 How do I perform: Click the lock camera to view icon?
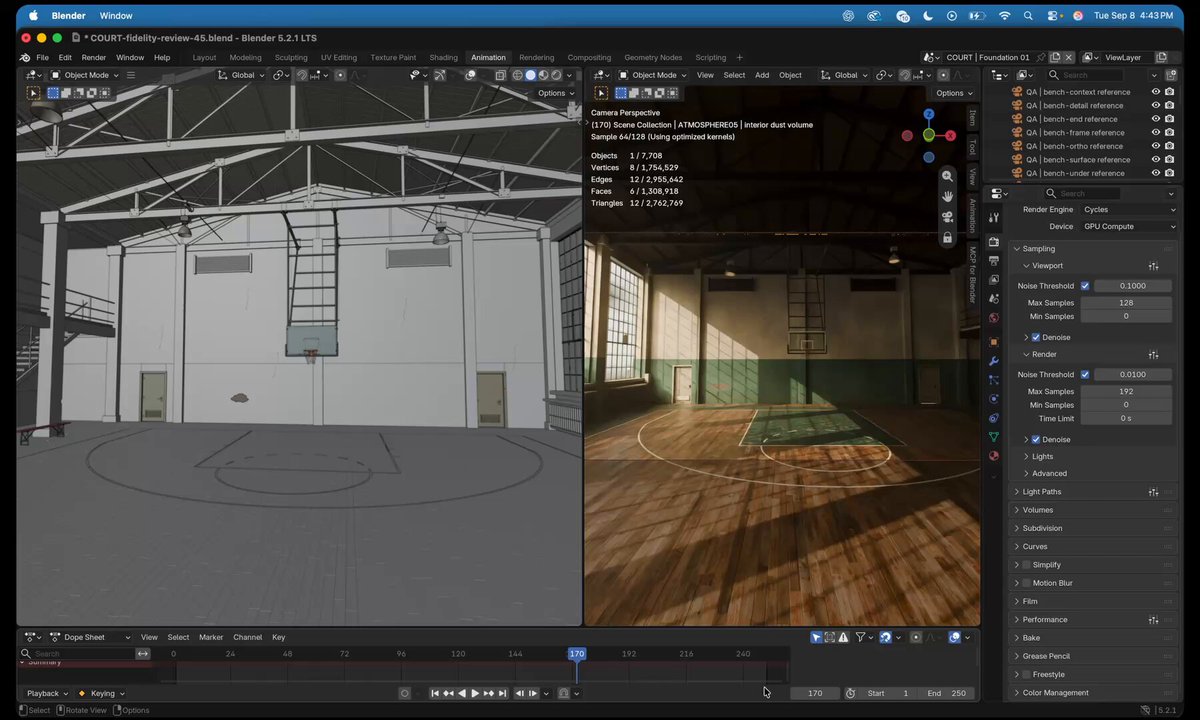947,238
